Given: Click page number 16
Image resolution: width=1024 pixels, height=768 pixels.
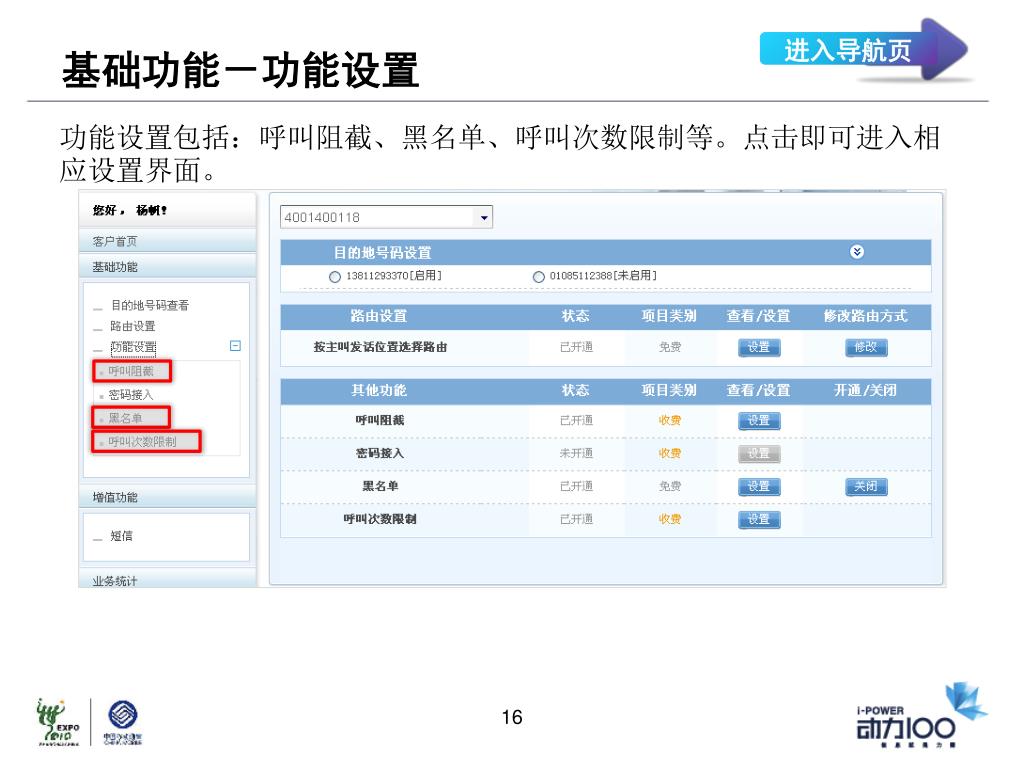Looking at the screenshot, I should click(x=512, y=718).
